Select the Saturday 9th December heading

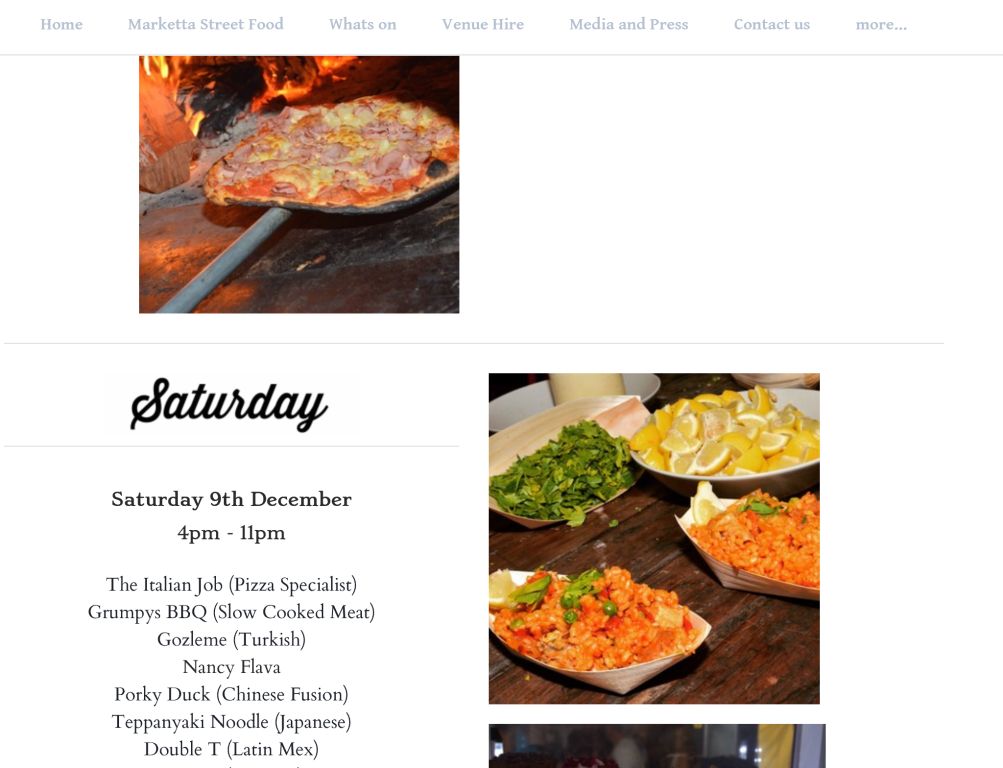(231, 499)
